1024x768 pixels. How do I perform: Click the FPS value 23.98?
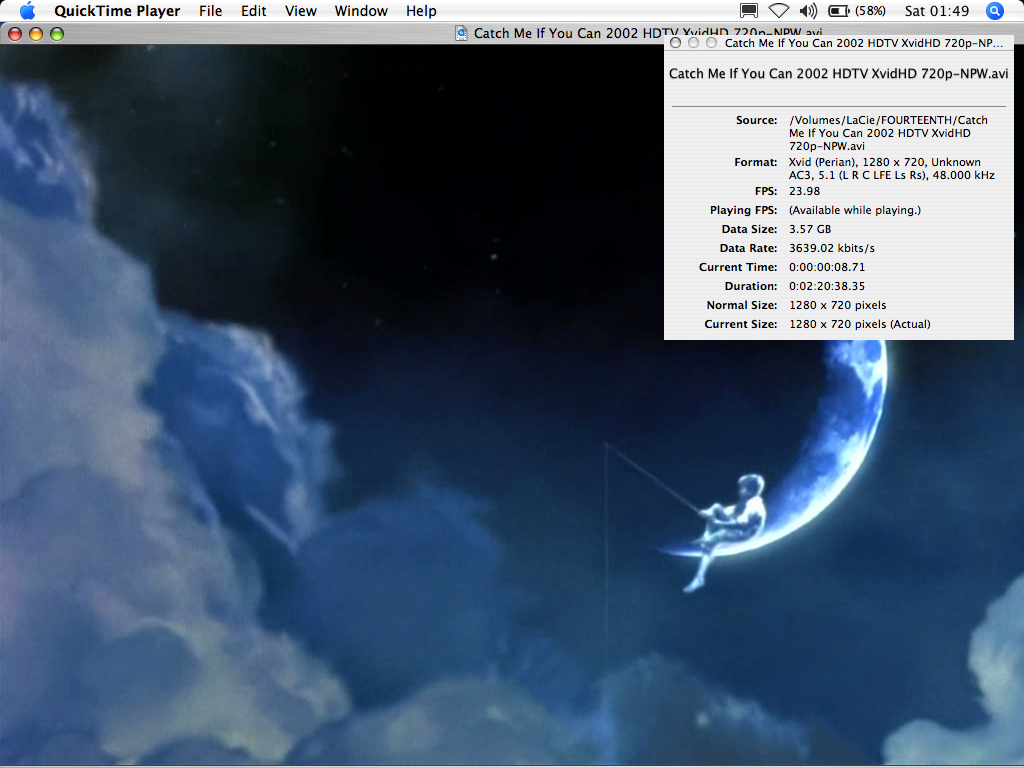coord(804,191)
